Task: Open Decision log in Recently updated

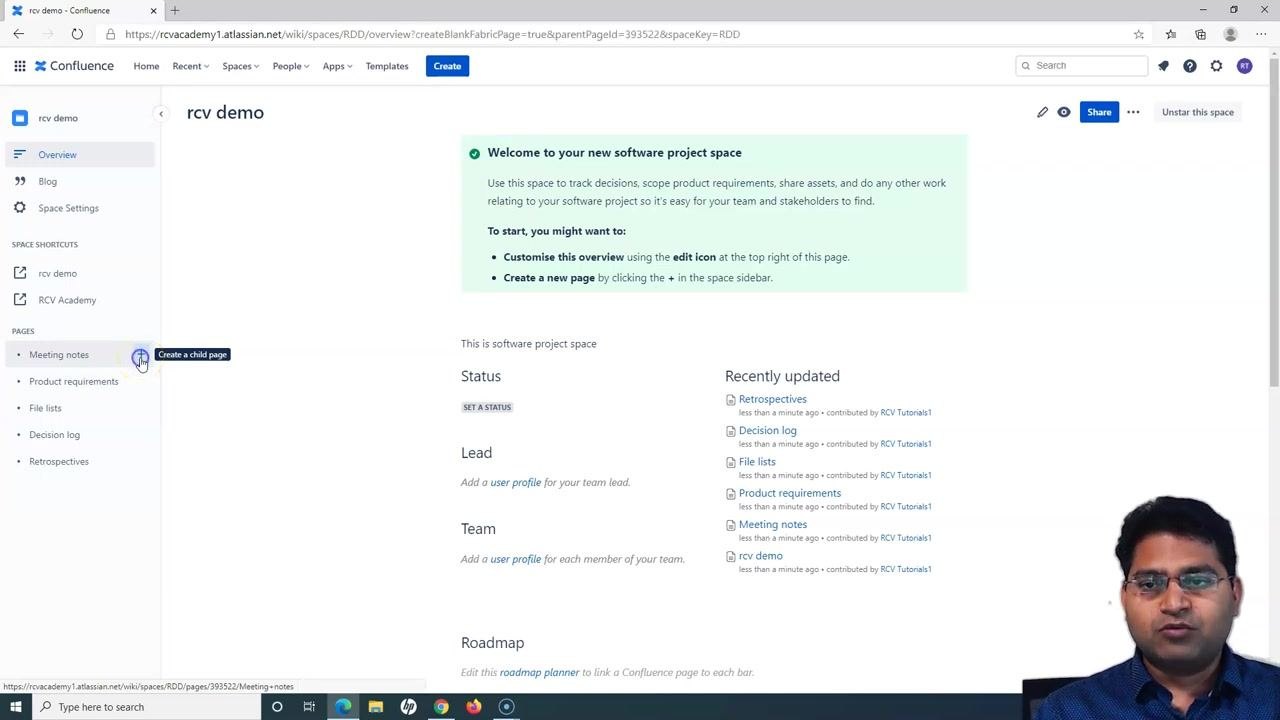Action: (x=767, y=431)
